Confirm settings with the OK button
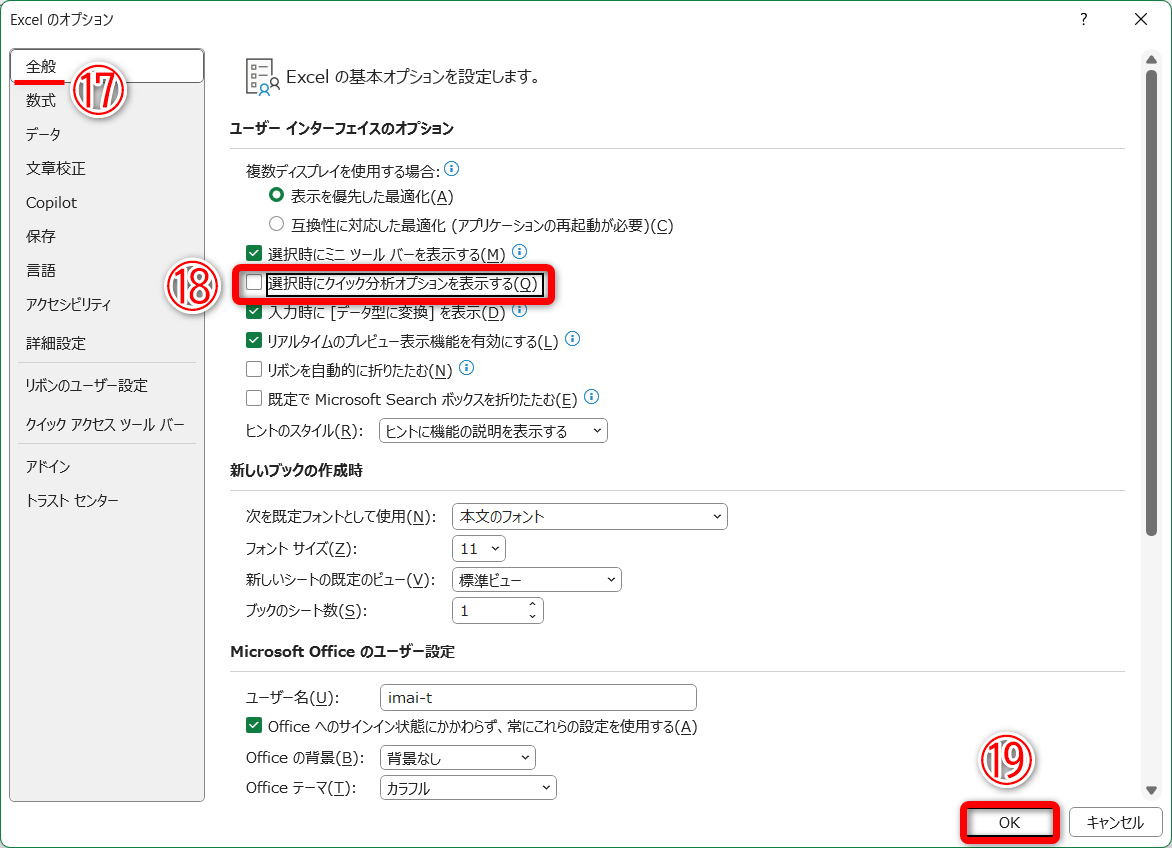Screen dimensions: 1172x848 click(x=1009, y=822)
